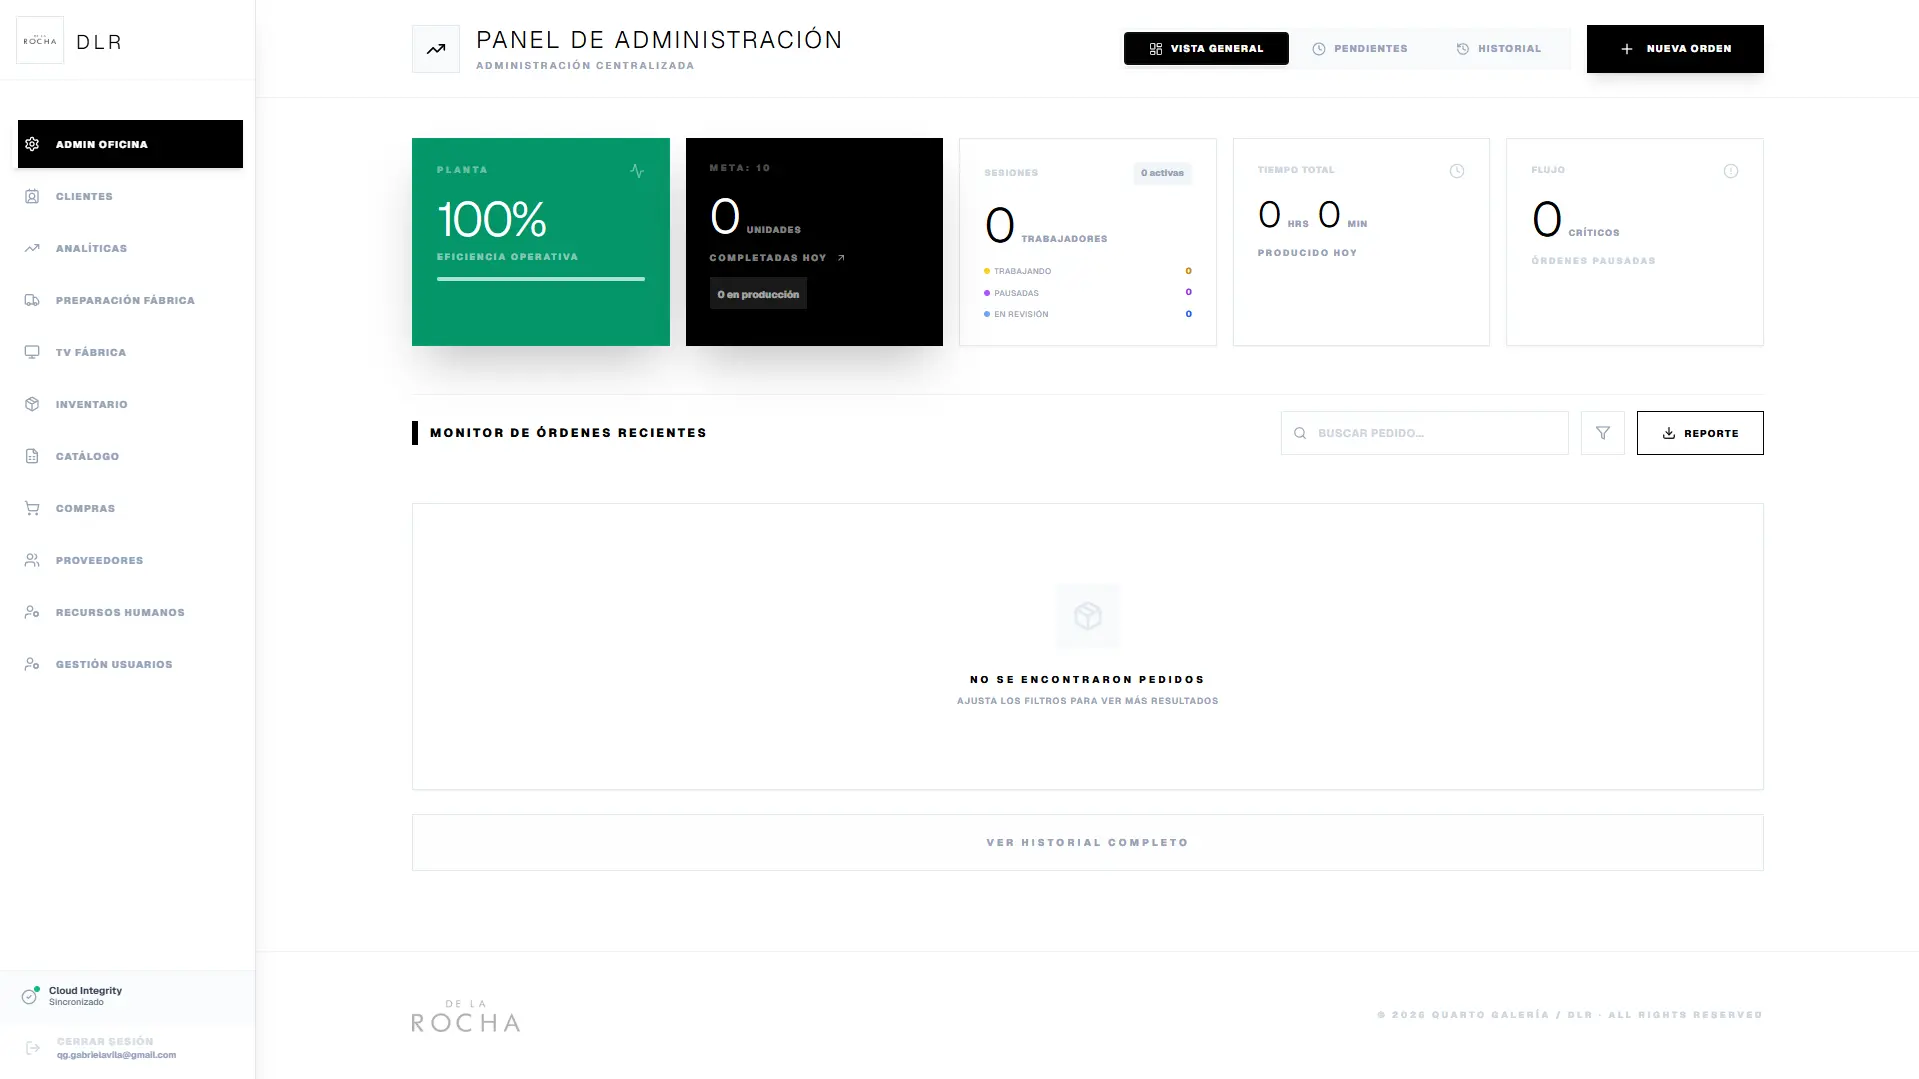Image resolution: width=1919 pixels, height=1079 pixels.
Task: Switch to the Historial tab
Action: point(1498,49)
